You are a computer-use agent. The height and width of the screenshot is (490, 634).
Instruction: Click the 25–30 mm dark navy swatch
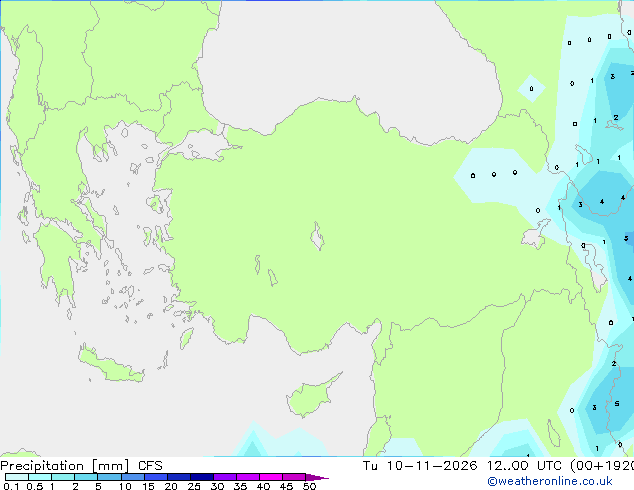(x=201, y=477)
